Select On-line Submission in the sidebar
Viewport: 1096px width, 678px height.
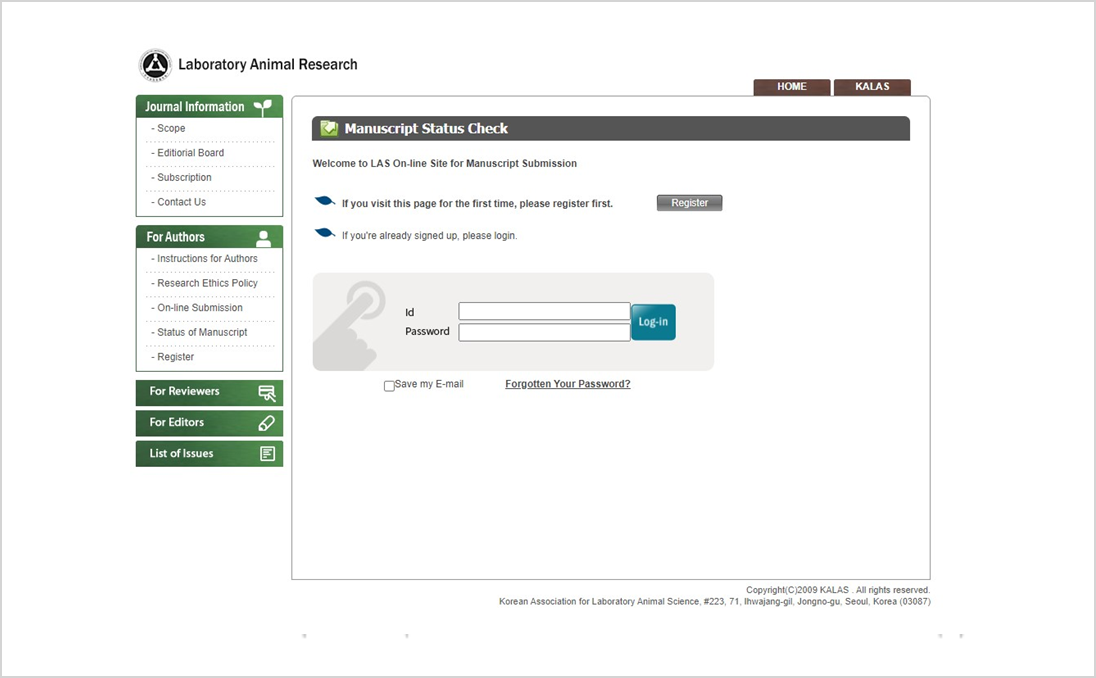(x=199, y=308)
